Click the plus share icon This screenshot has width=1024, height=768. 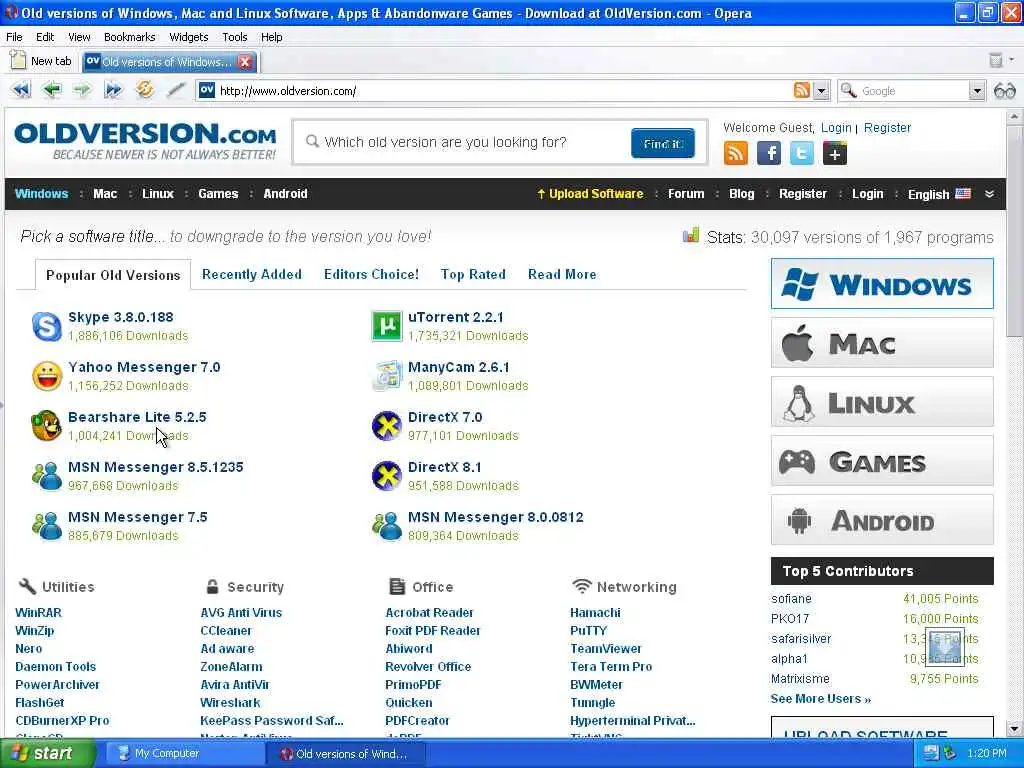click(835, 153)
